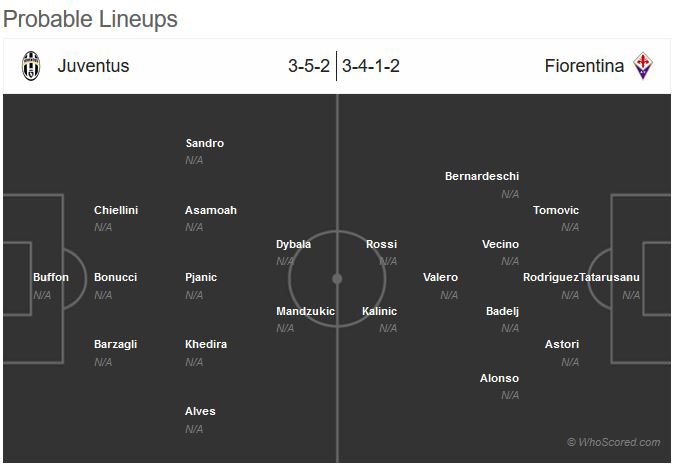This screenshot has width=674, height=464.
Task: Select Pjanic in midfield
Action: pyautogui.click(x=201, y=277)
